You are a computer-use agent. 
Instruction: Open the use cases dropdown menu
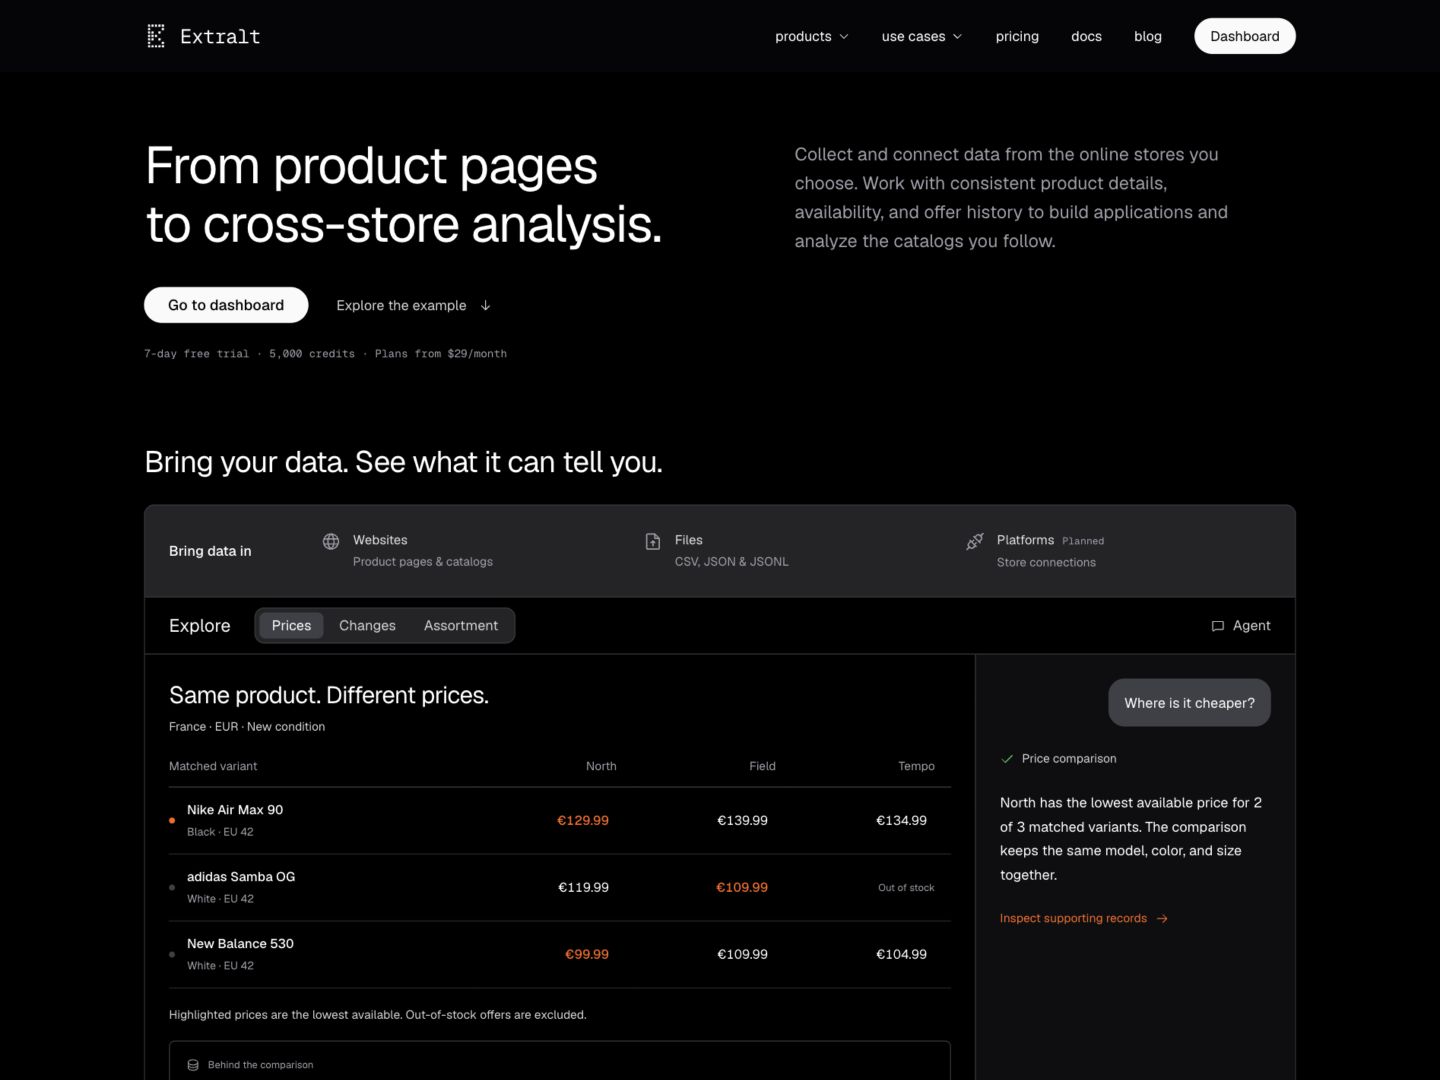922,36
